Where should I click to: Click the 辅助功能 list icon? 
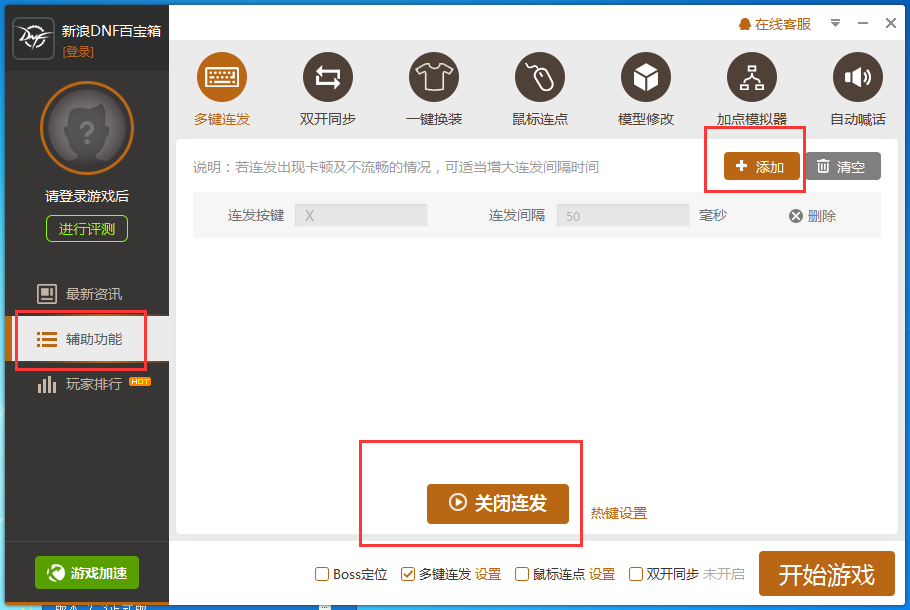point(46,339)
